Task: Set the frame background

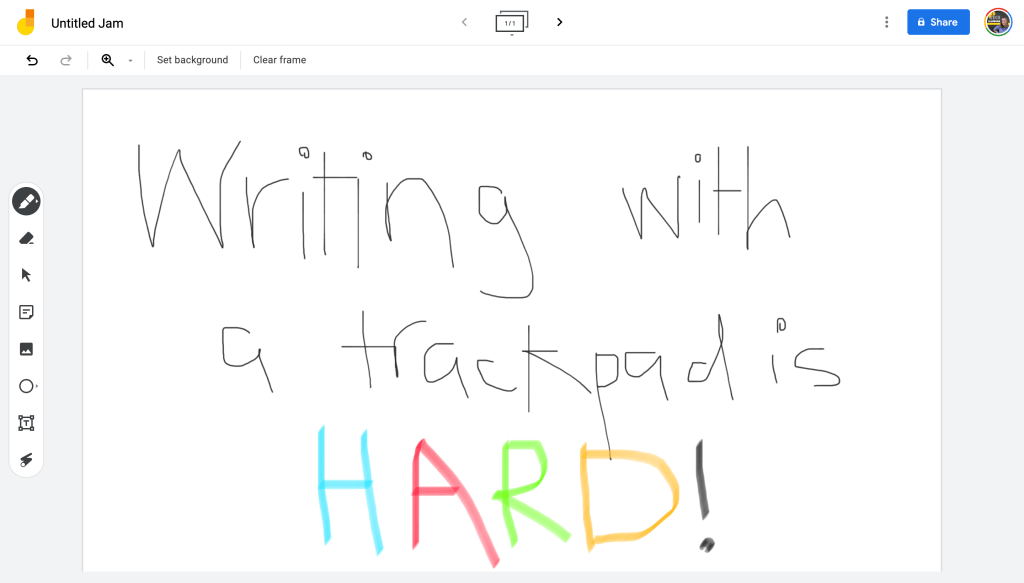Action: coord(192,60)
